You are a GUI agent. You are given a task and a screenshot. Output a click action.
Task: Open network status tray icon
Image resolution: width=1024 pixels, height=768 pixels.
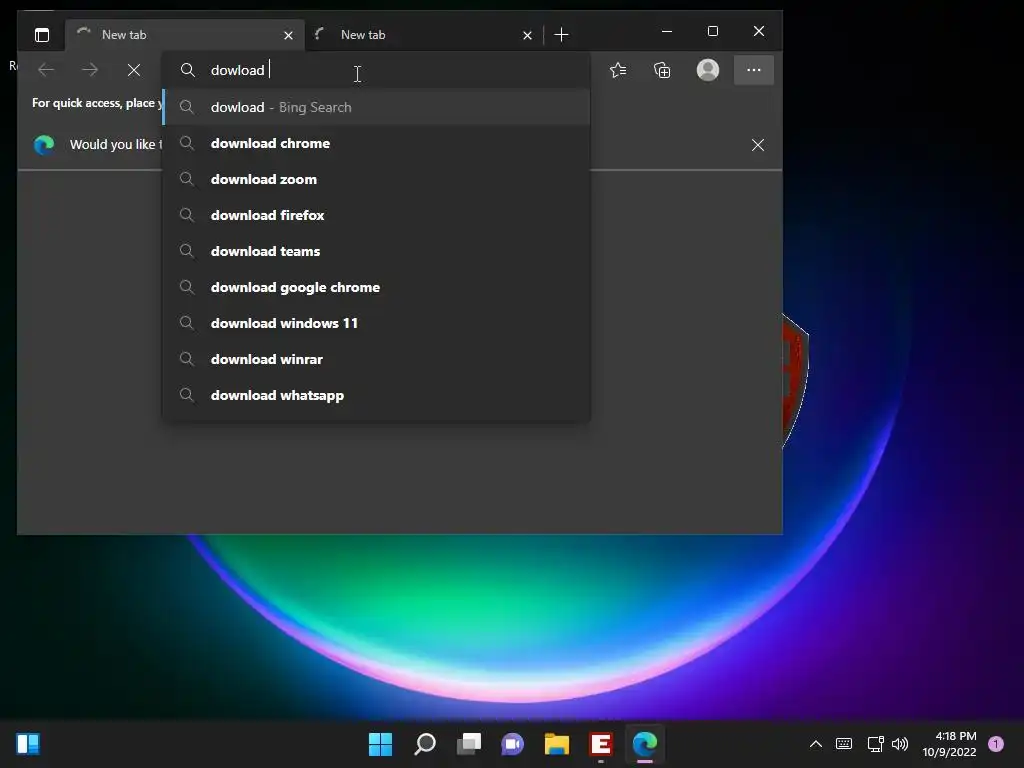[x=875, y=744]
